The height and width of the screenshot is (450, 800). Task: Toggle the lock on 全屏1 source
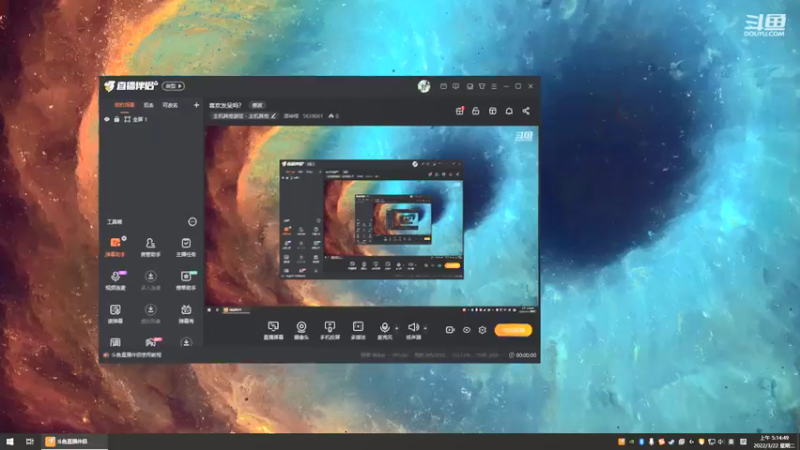coord(116,119)
